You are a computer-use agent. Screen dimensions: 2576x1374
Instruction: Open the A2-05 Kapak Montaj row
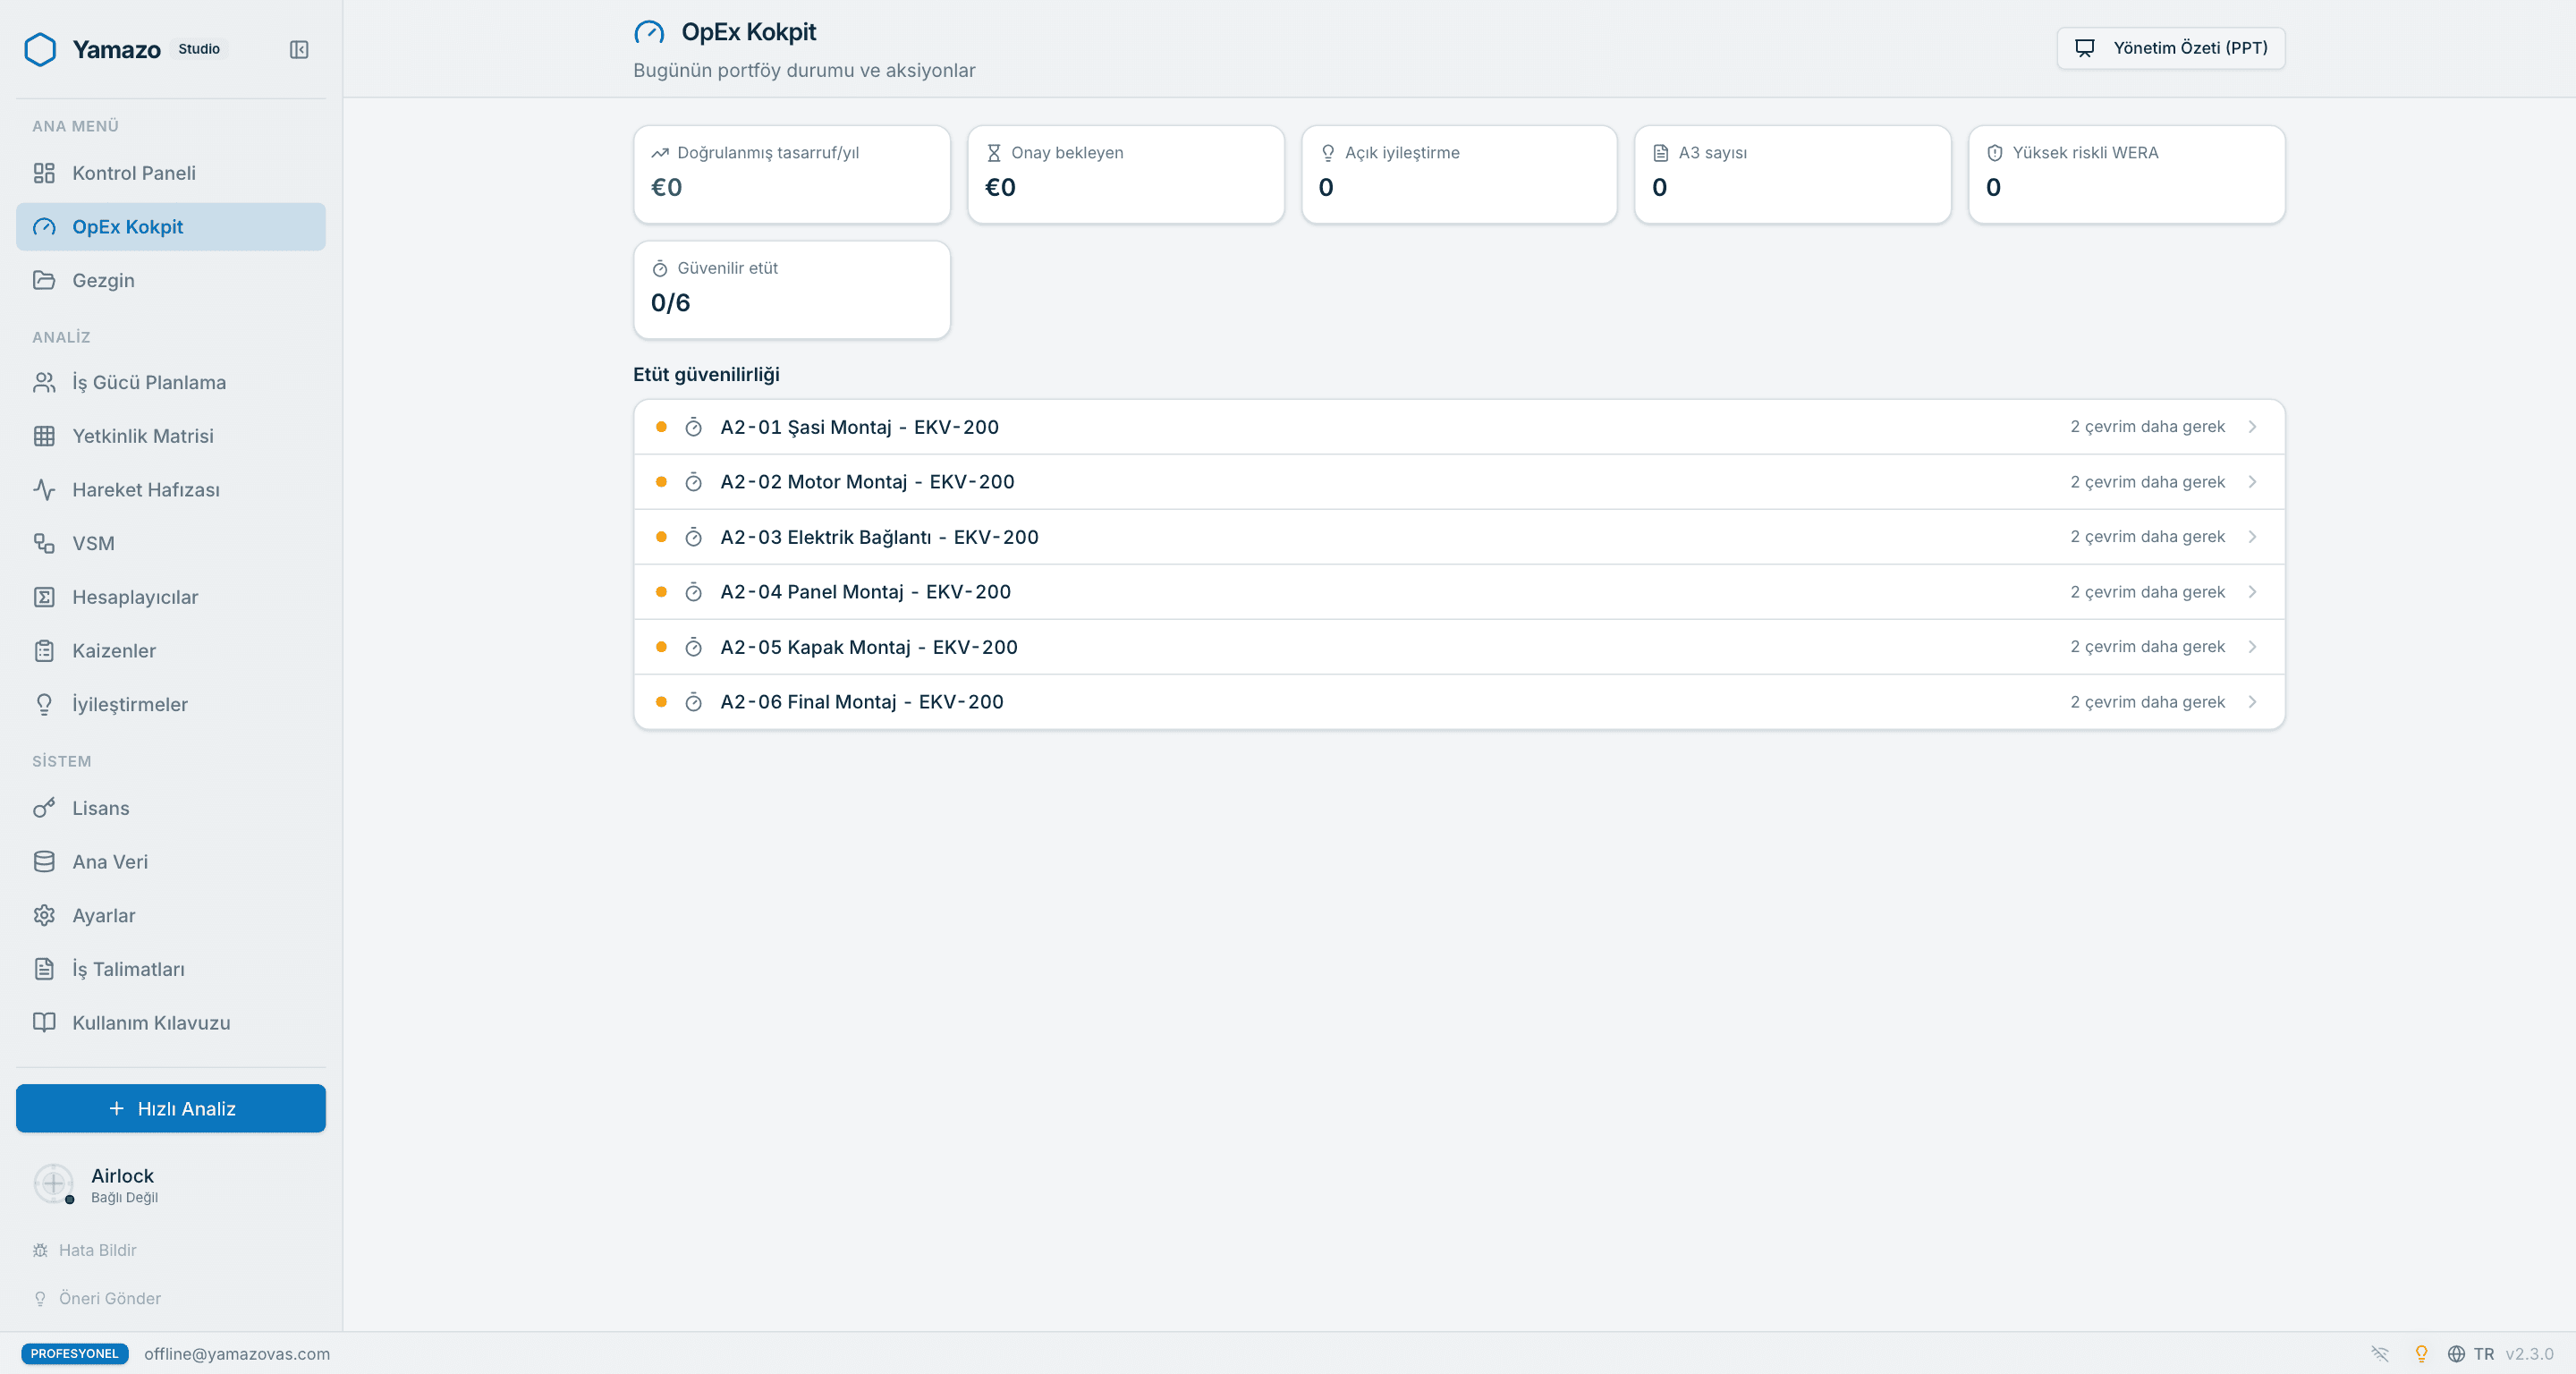click(1459, 647)
